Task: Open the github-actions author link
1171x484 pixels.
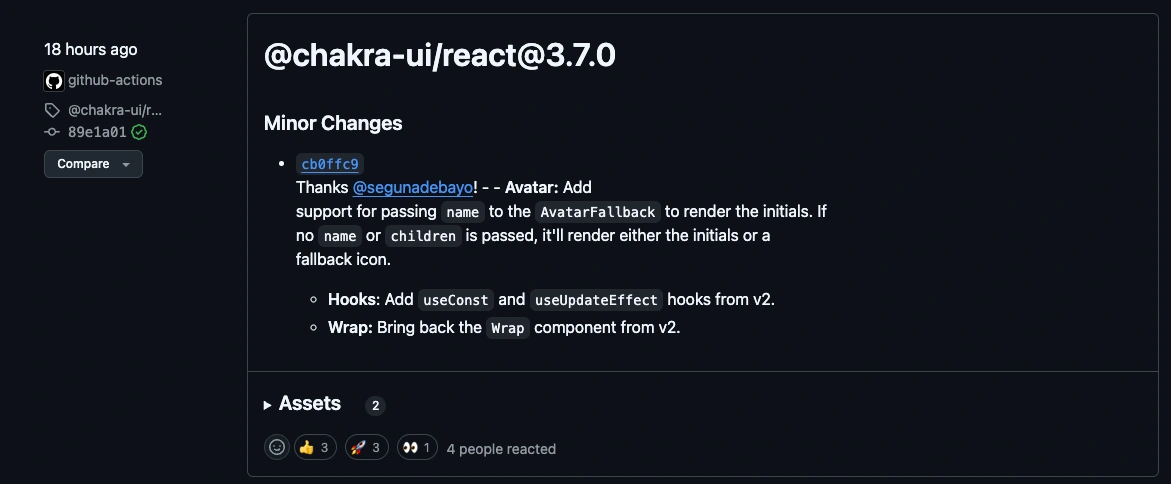Action: click(x=115, y=80)
